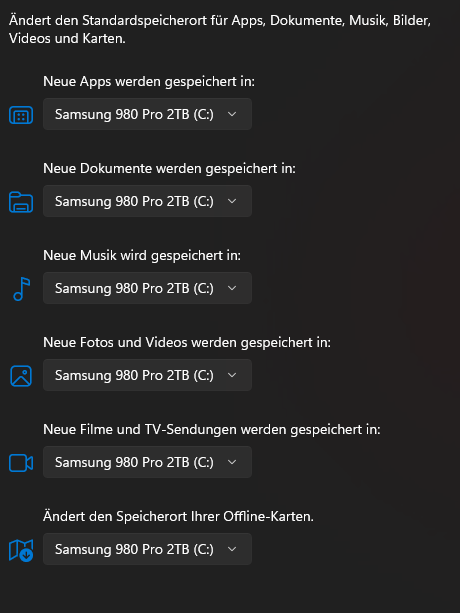460x613 pixels.
Task: Expand the chevron arrow in the Apps dropdown
Action: [x=232, y=114]
